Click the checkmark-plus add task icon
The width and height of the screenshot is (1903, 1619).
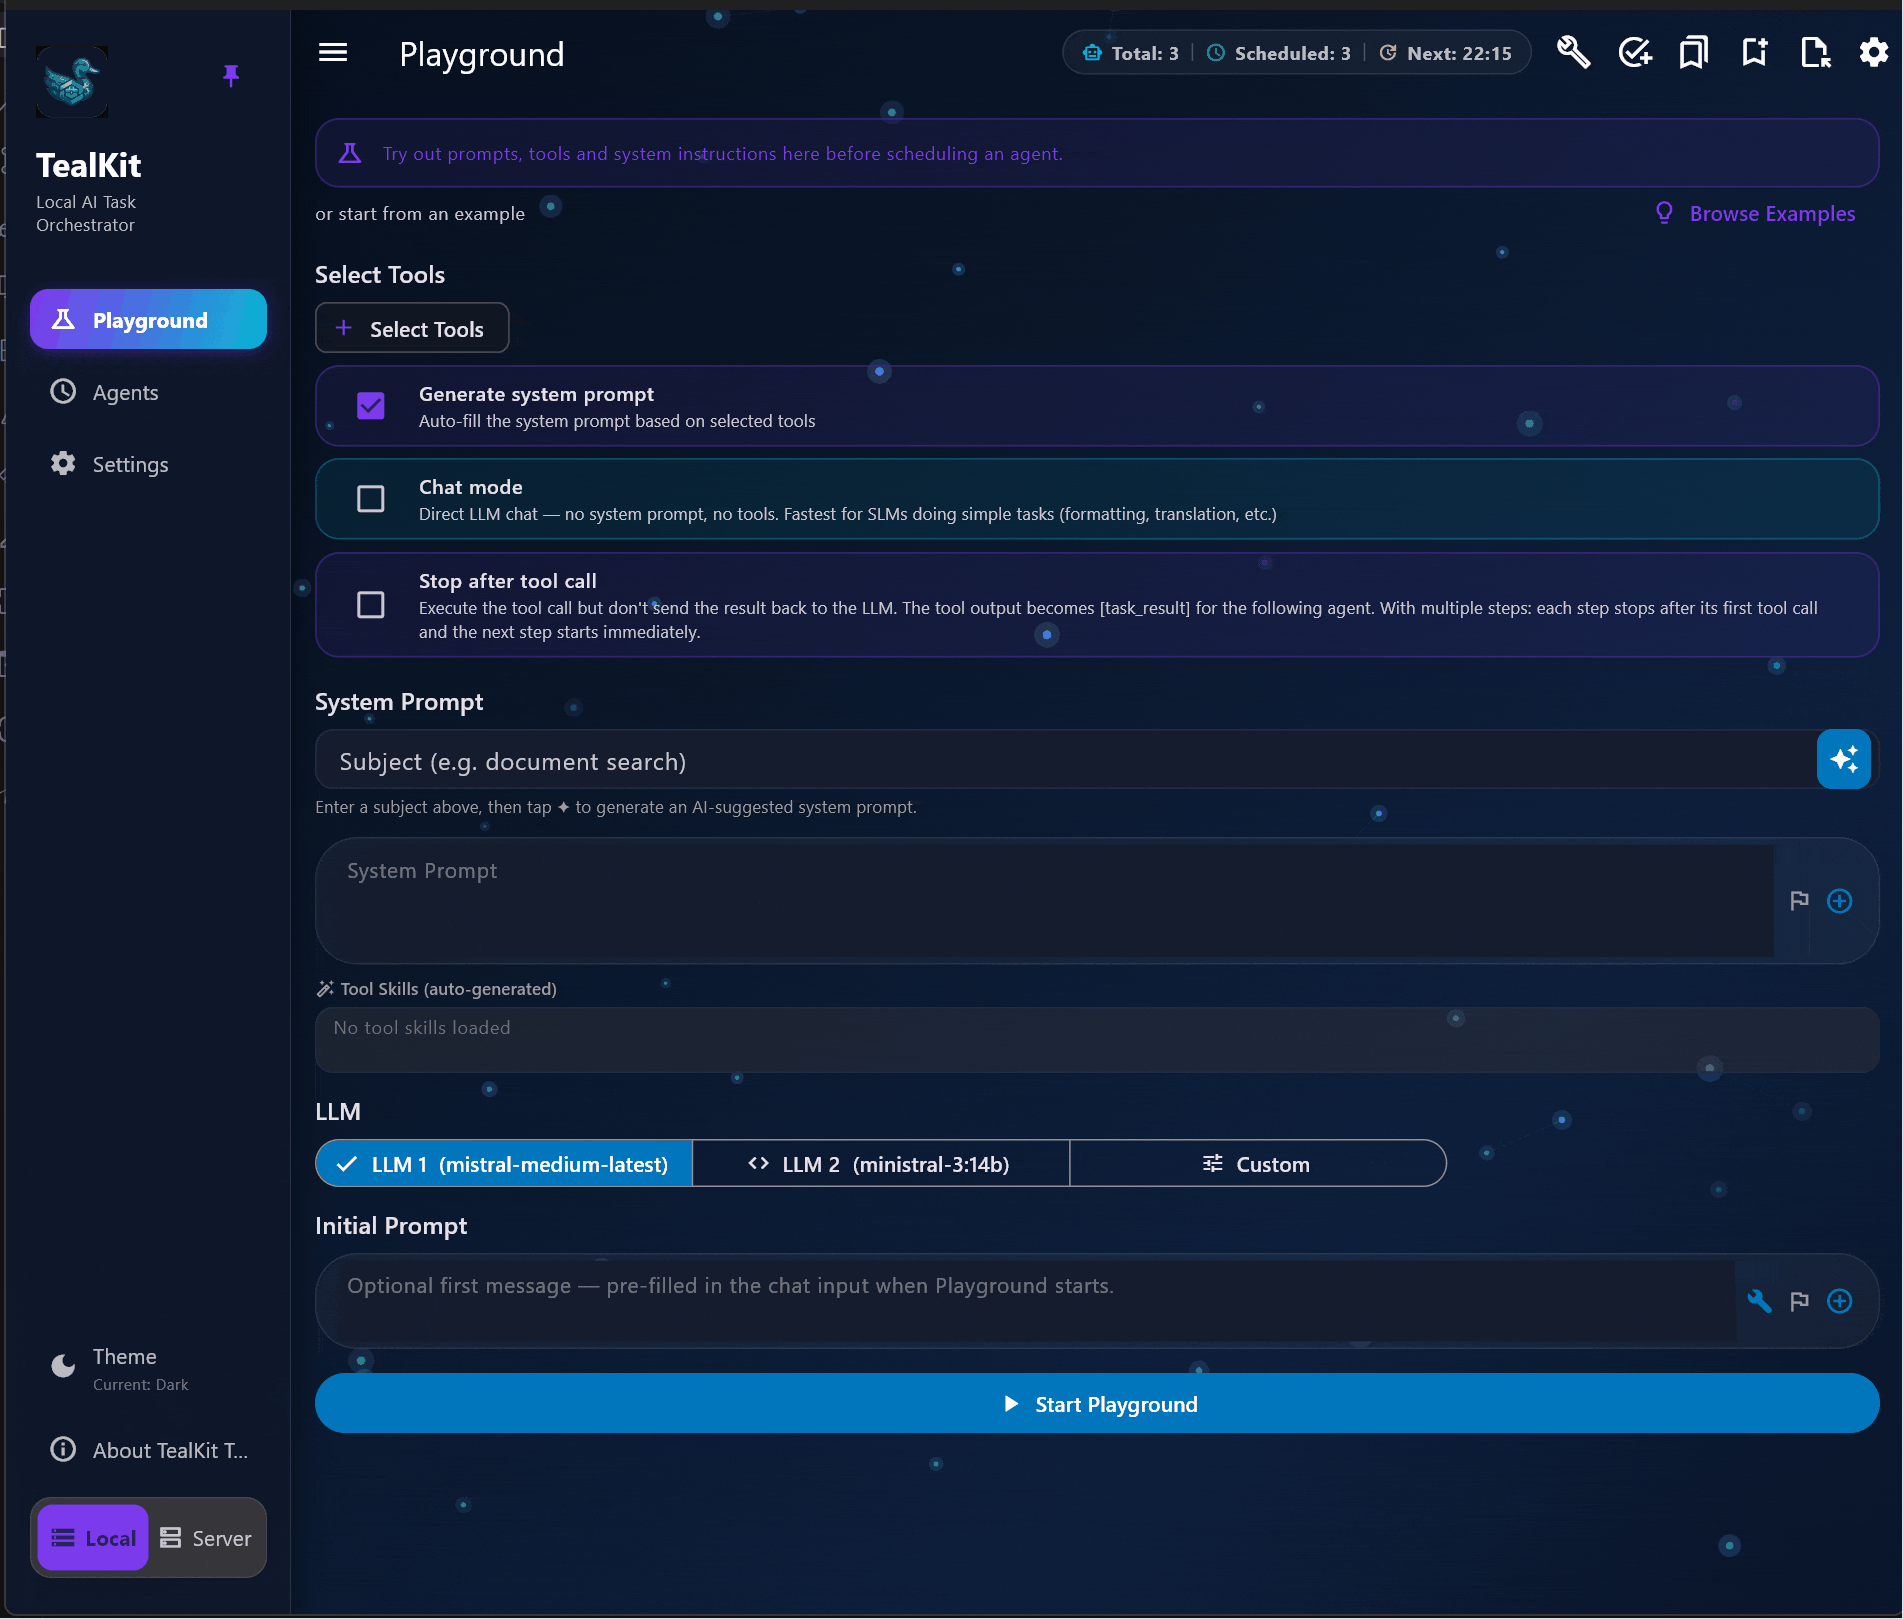1635,52
